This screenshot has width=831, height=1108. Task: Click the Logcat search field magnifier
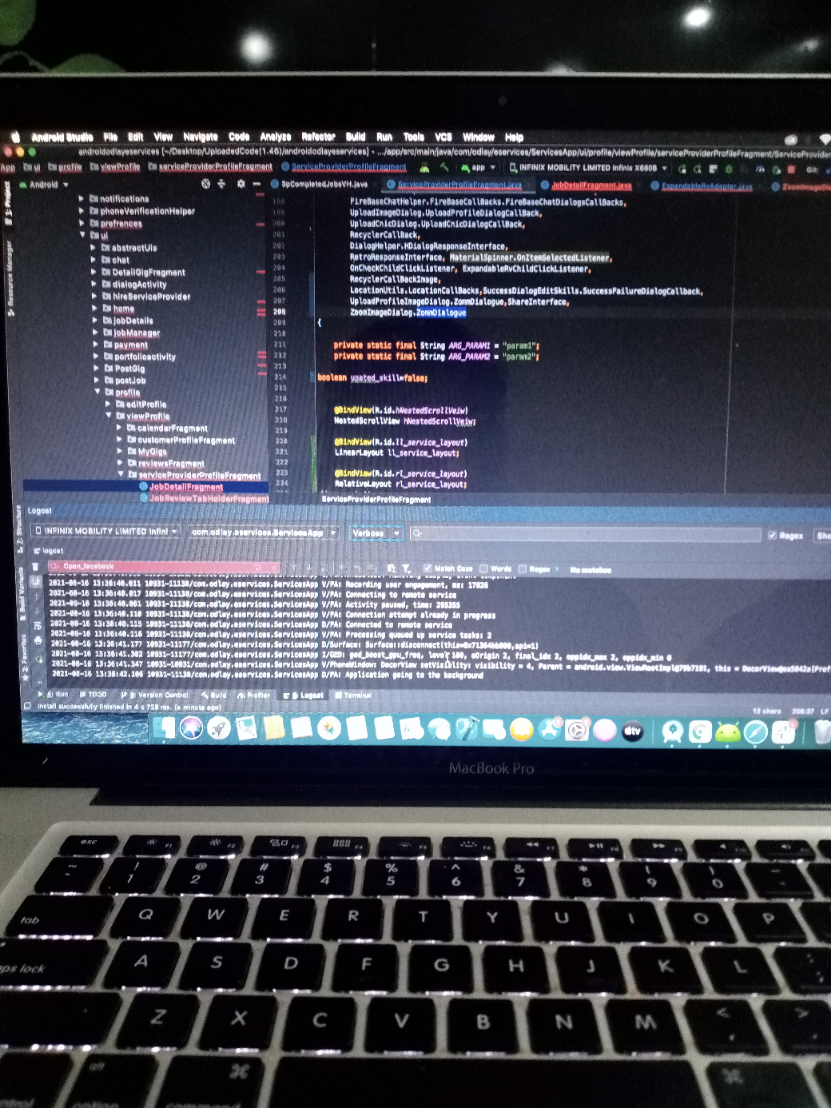413,534
